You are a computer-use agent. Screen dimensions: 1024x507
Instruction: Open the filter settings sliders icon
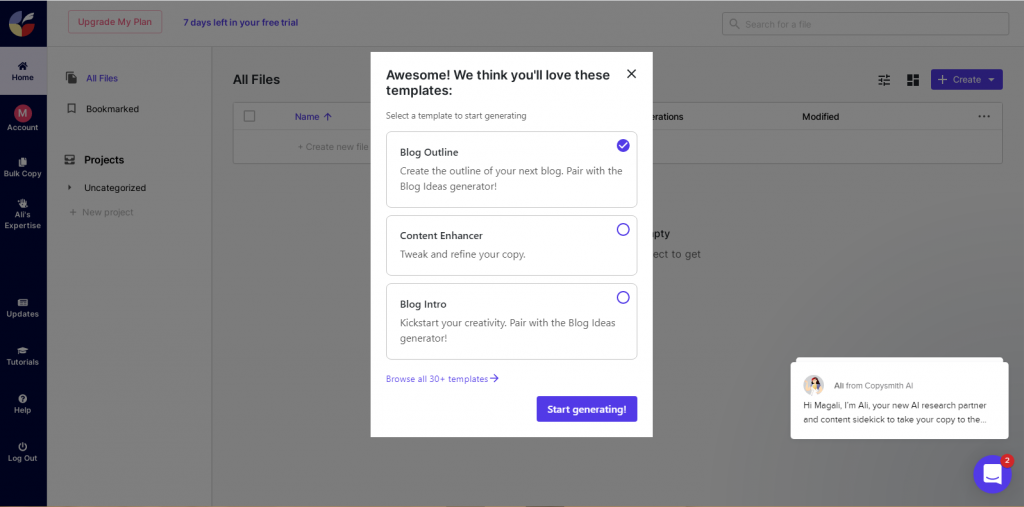click(884, 80)
